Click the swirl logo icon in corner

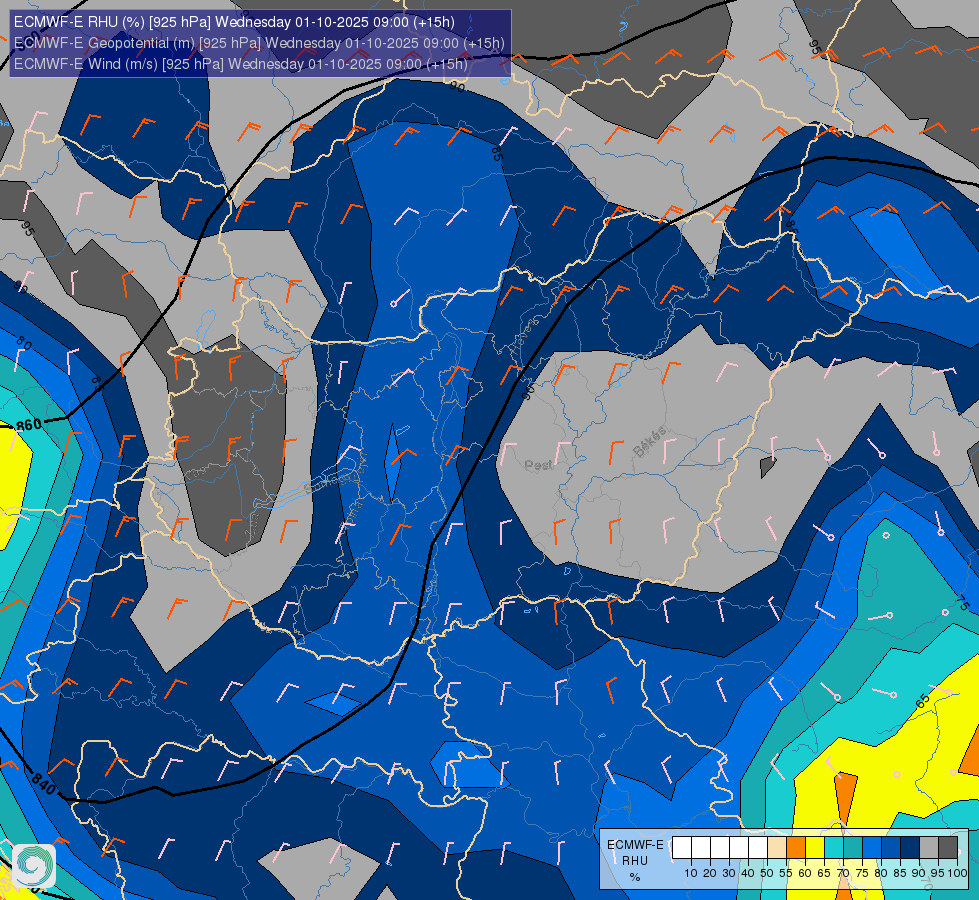tap(33, 866)
